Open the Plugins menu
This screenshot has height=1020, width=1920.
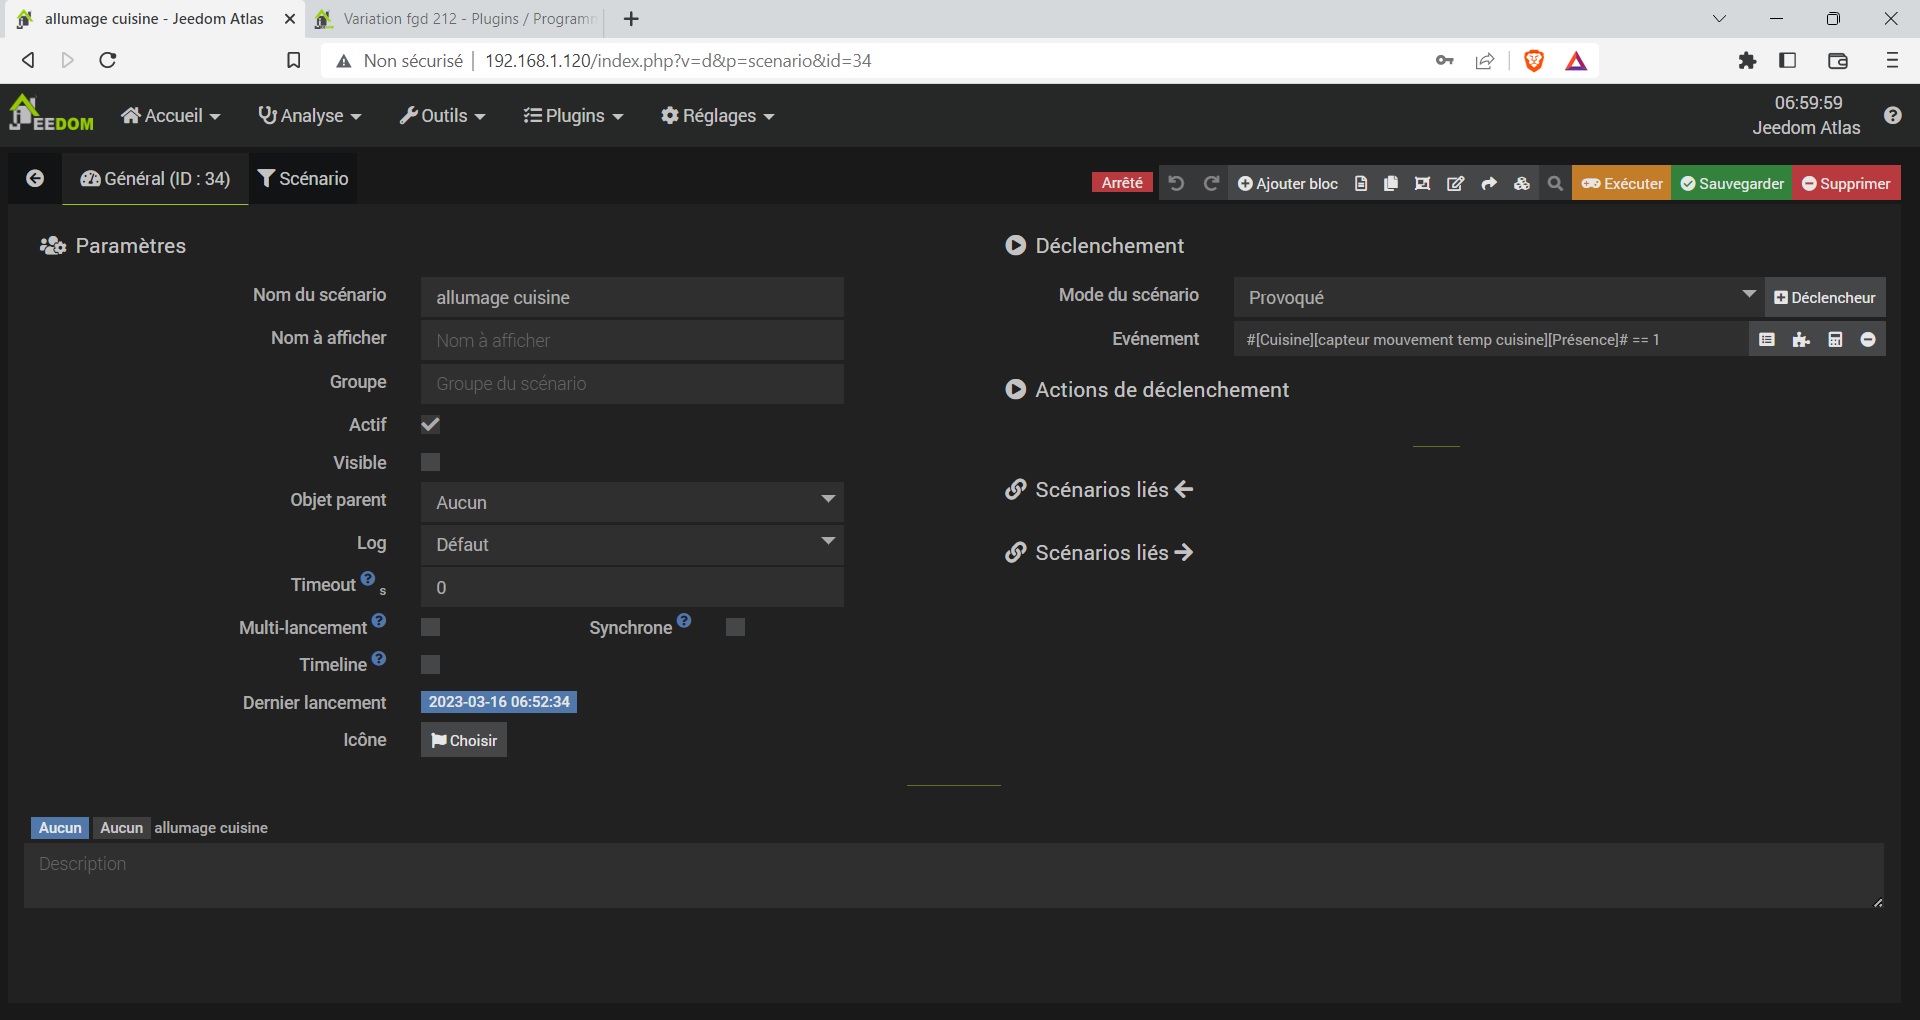[573, 116]
